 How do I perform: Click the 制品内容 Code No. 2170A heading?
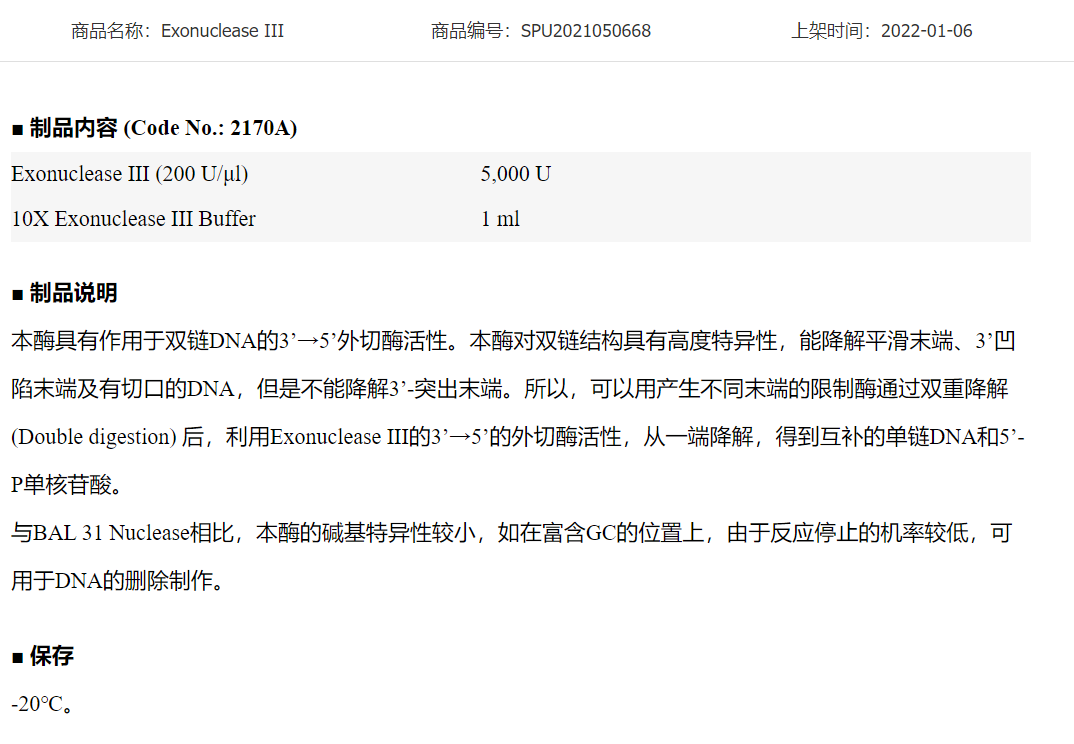[x=155, y=128]
